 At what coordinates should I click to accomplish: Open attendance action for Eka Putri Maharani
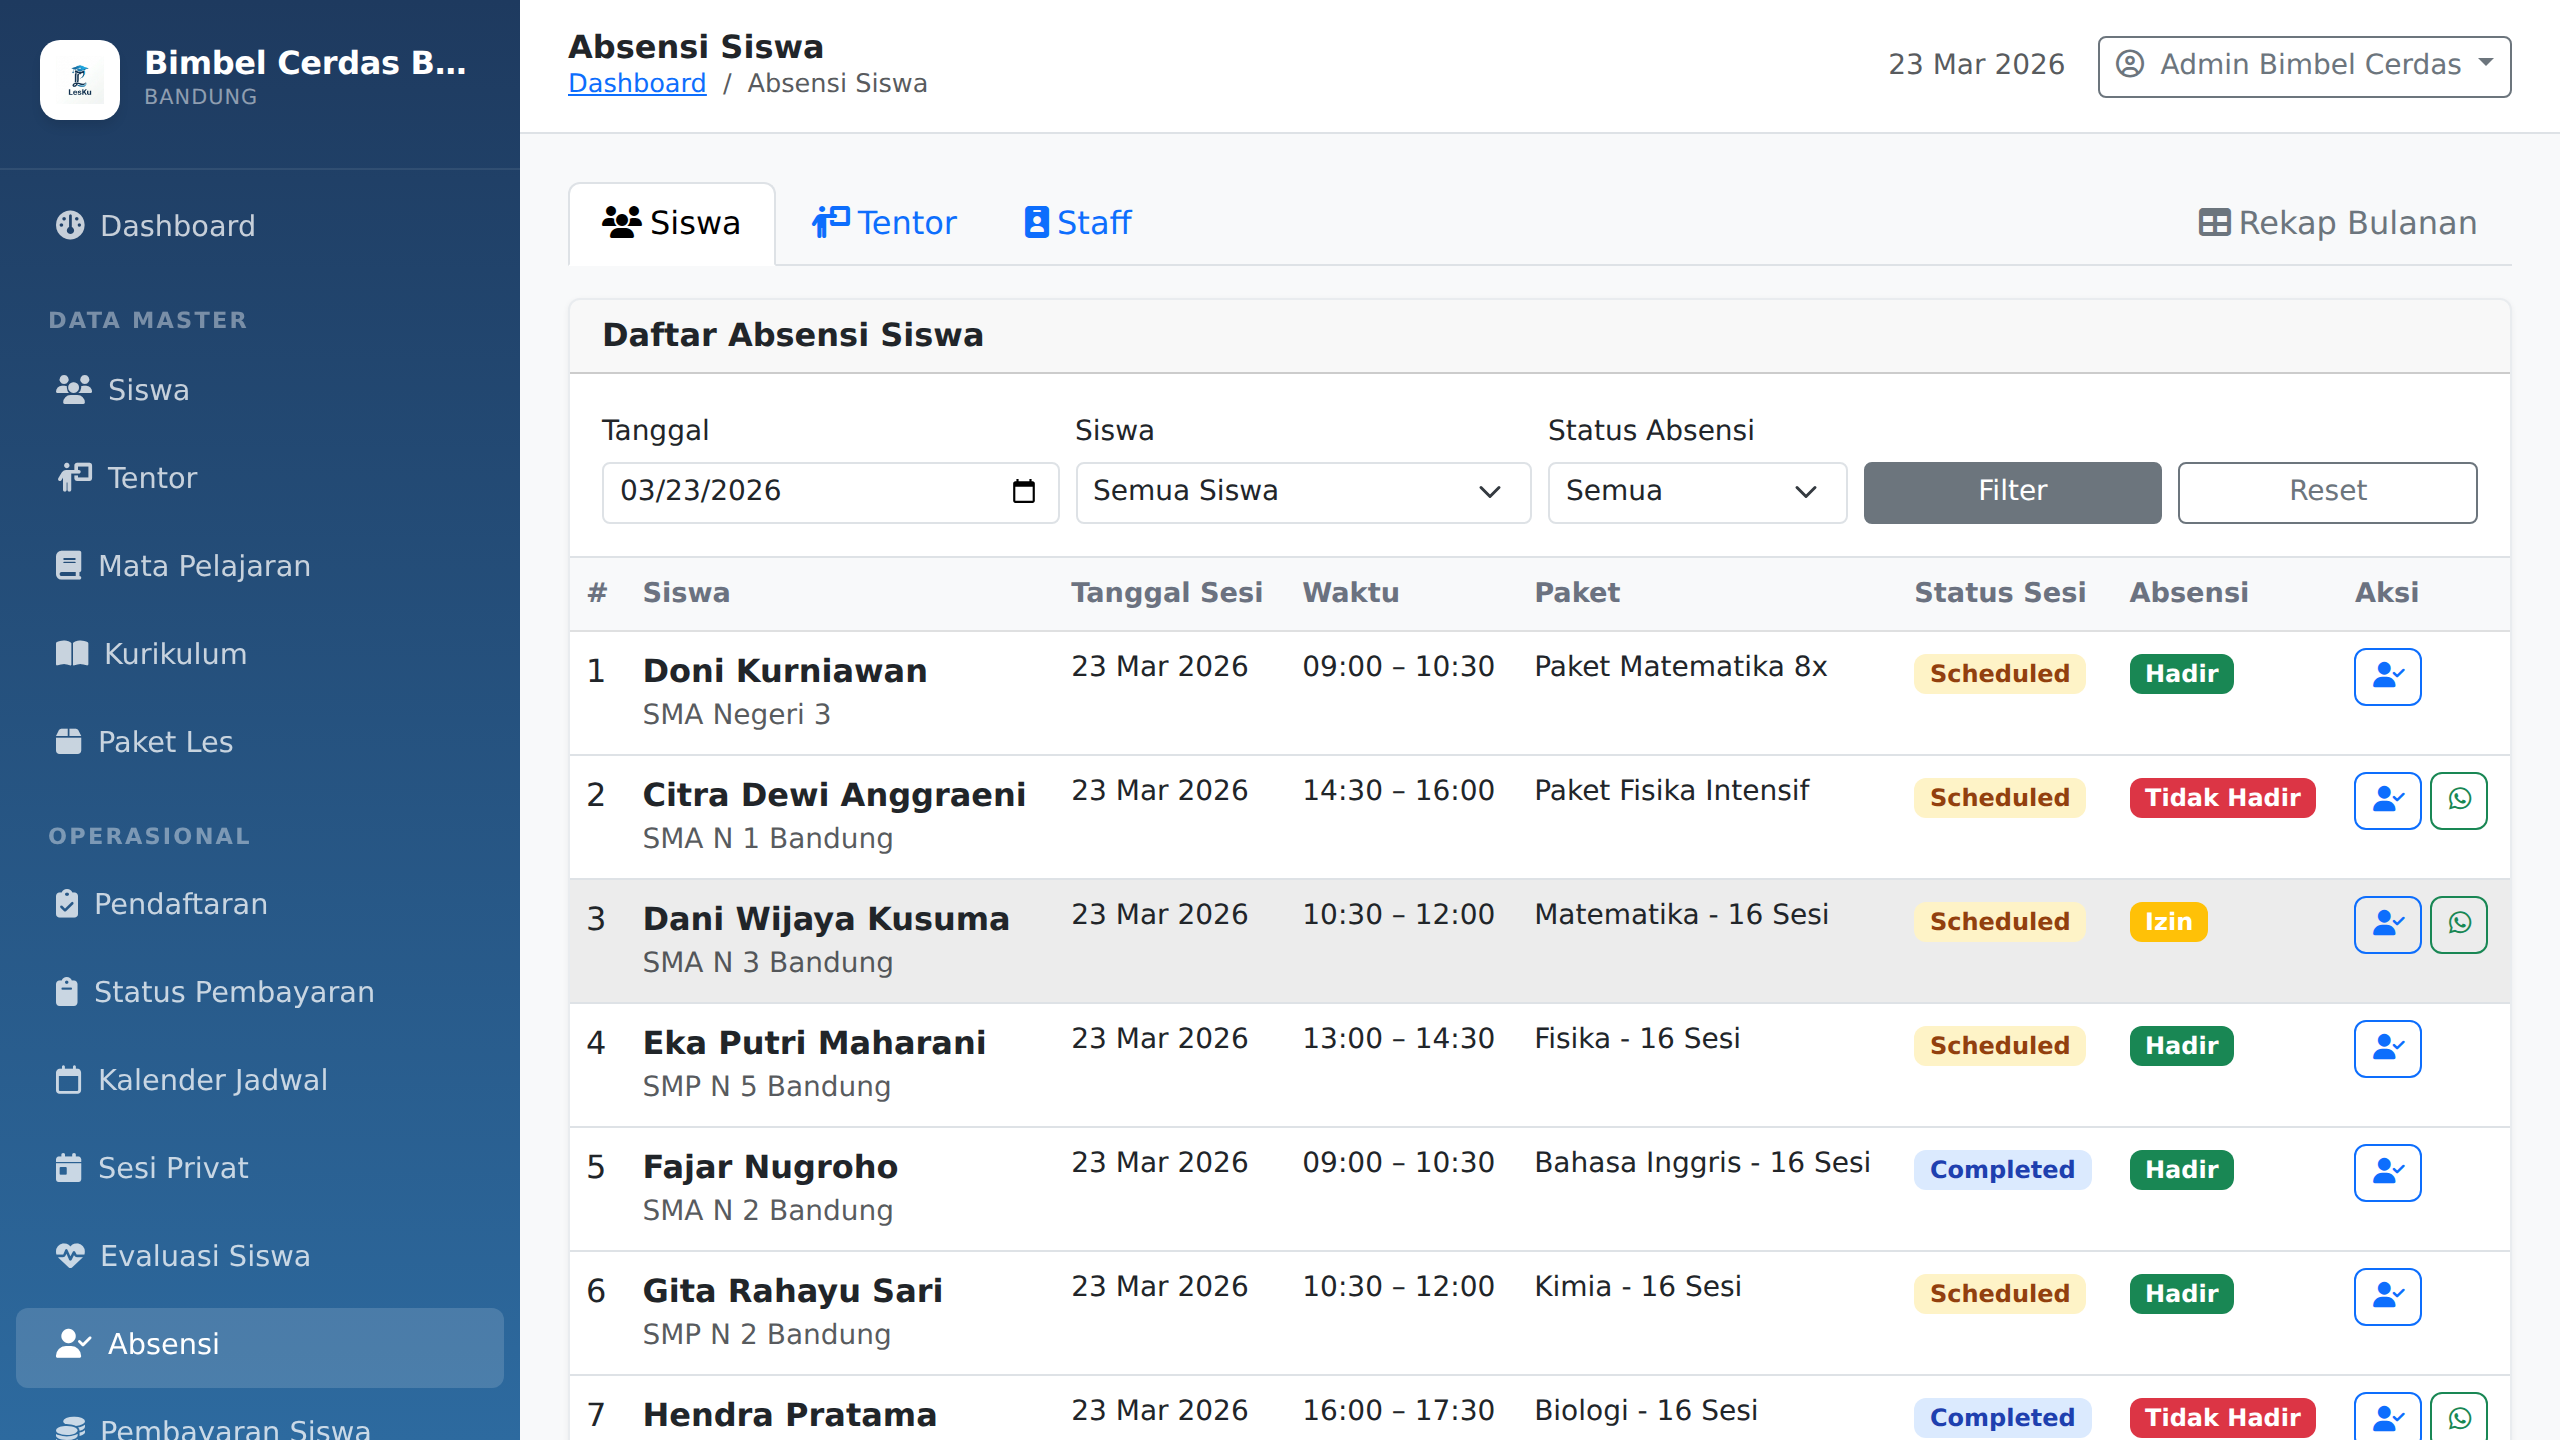[x=2387, y=1049]
